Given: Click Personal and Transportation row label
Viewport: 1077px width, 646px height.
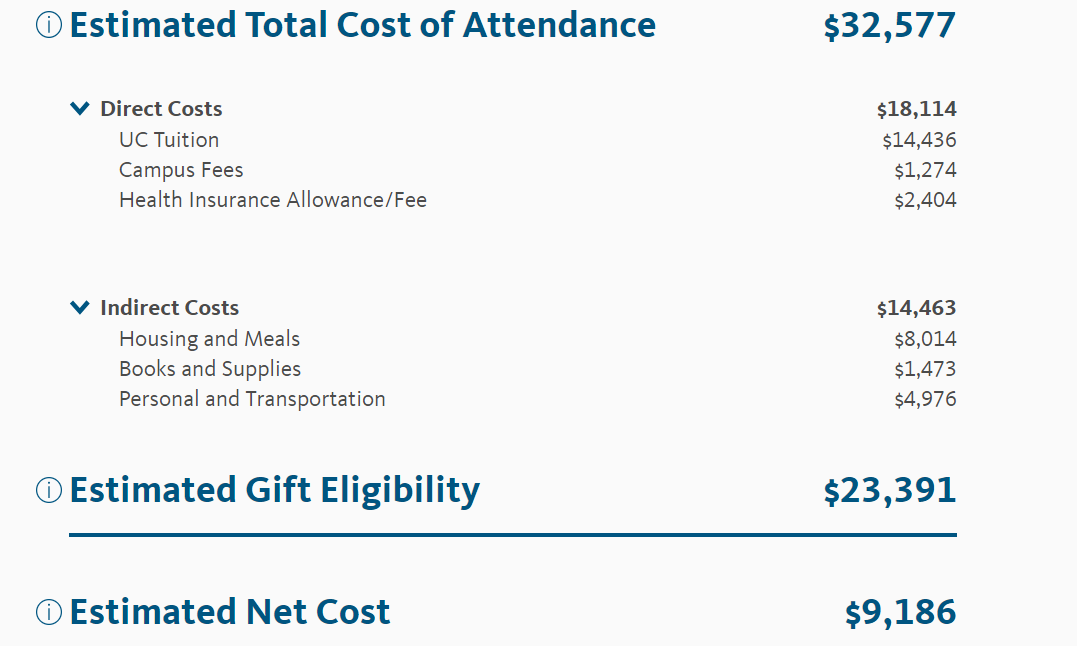Looking at the screenshot, I should pyautogui.click(x=252, y=399).
